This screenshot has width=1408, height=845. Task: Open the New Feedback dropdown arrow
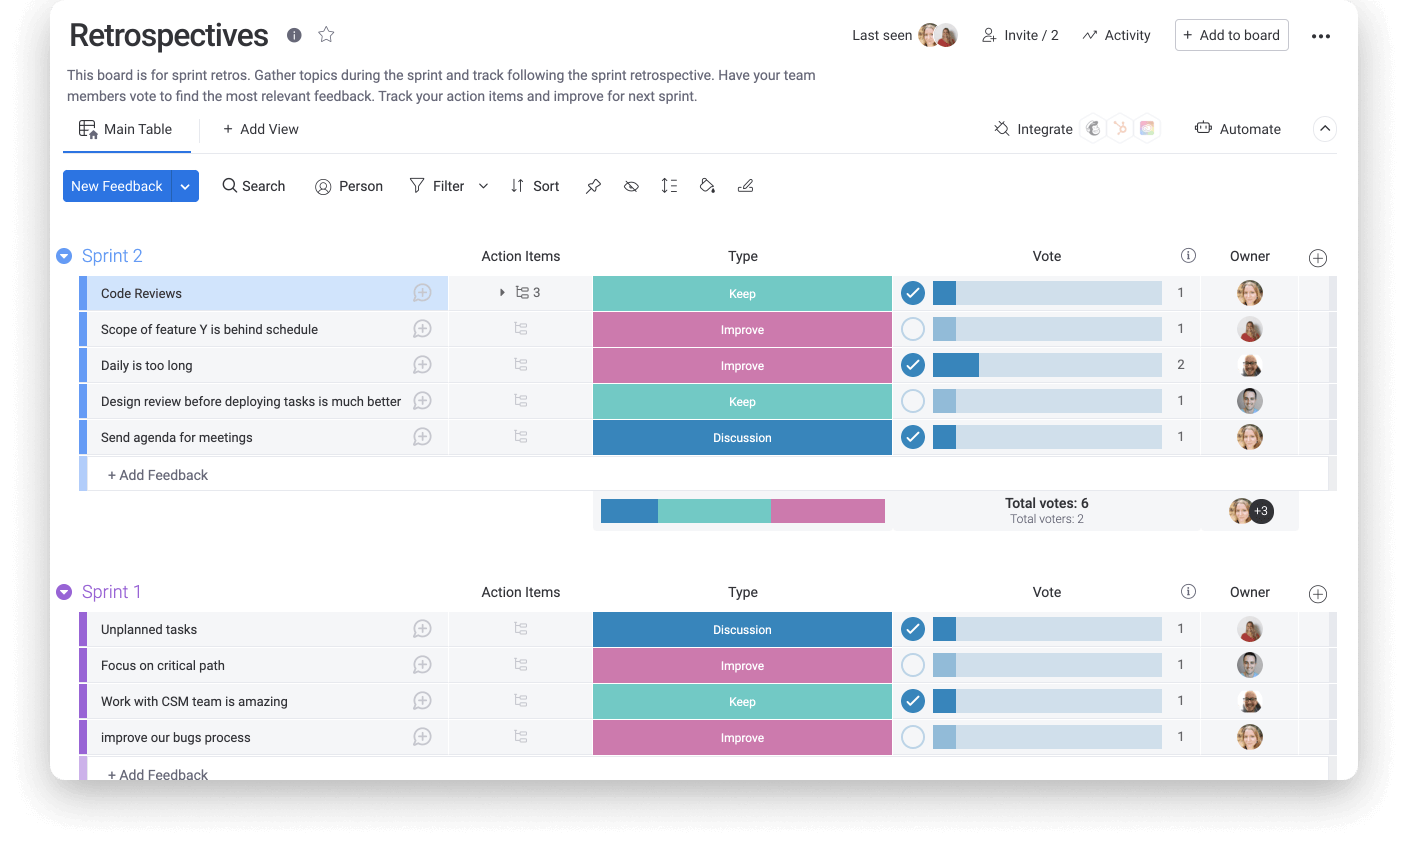[186, 186]
